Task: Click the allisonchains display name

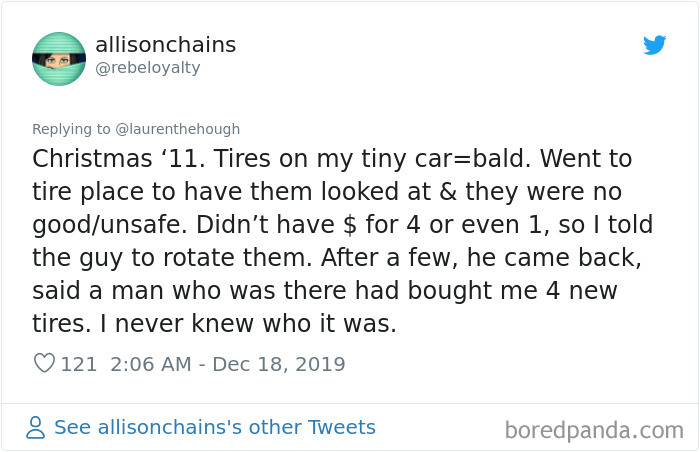Action: 165,45
